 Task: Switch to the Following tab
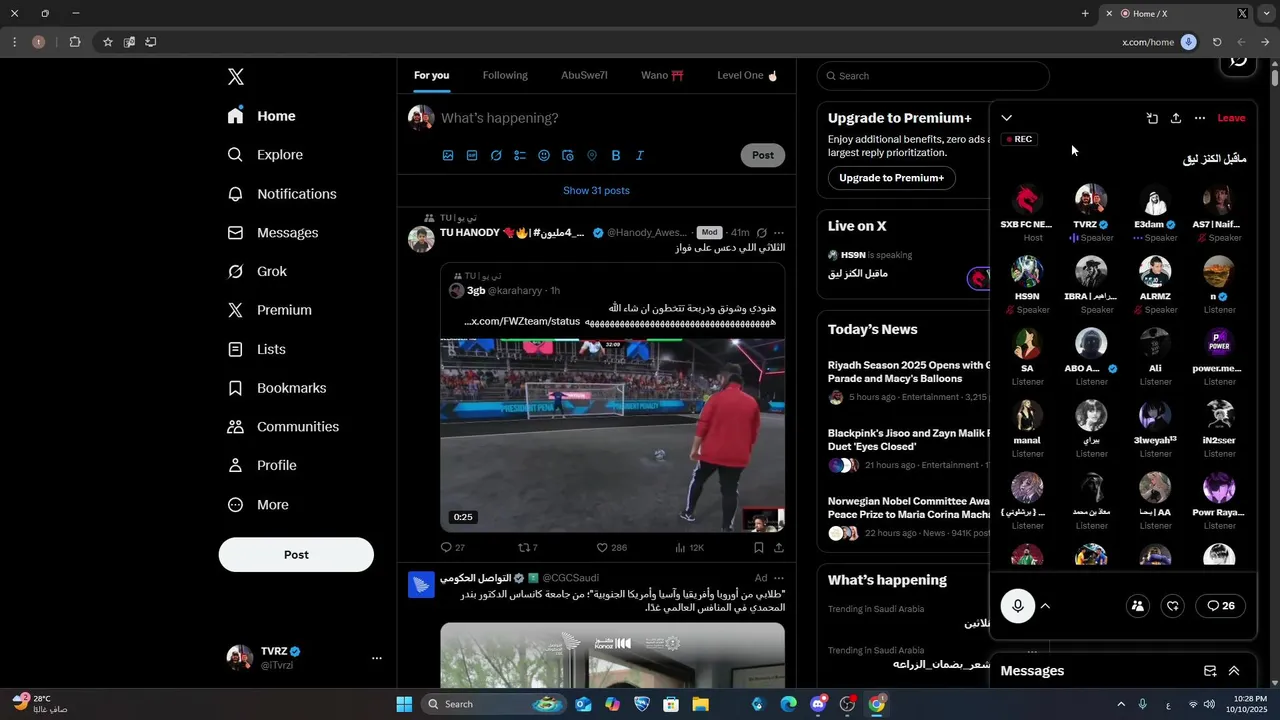coord(505,76)
